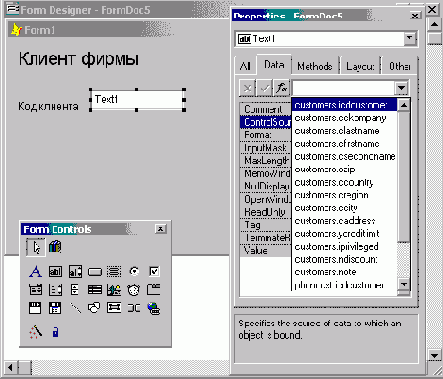Viewport: 443px width, 379px height.
Task: Pick the Text Box control tool
Action: point(55,271)
